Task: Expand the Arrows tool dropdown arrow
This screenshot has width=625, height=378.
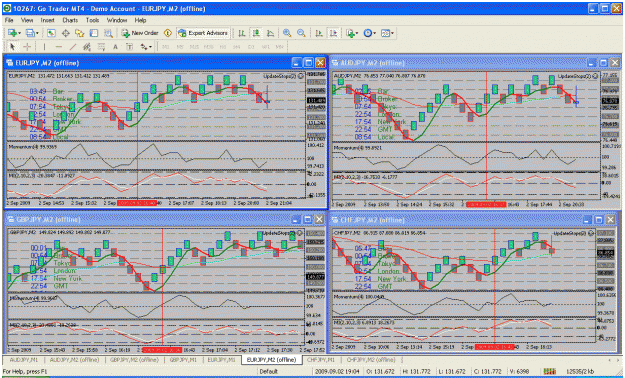Action: click(x=150, y=47)
